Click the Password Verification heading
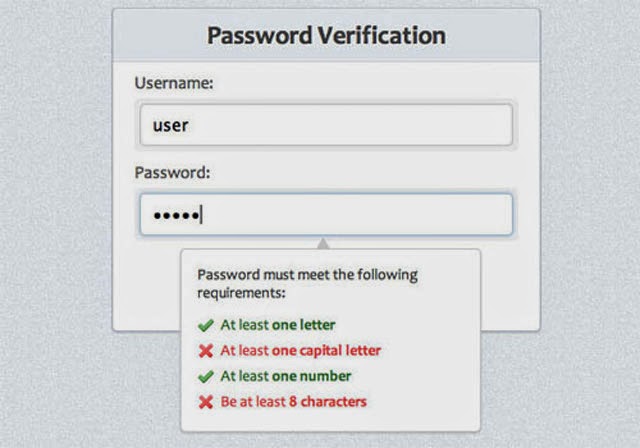 [x=327, y=35]
